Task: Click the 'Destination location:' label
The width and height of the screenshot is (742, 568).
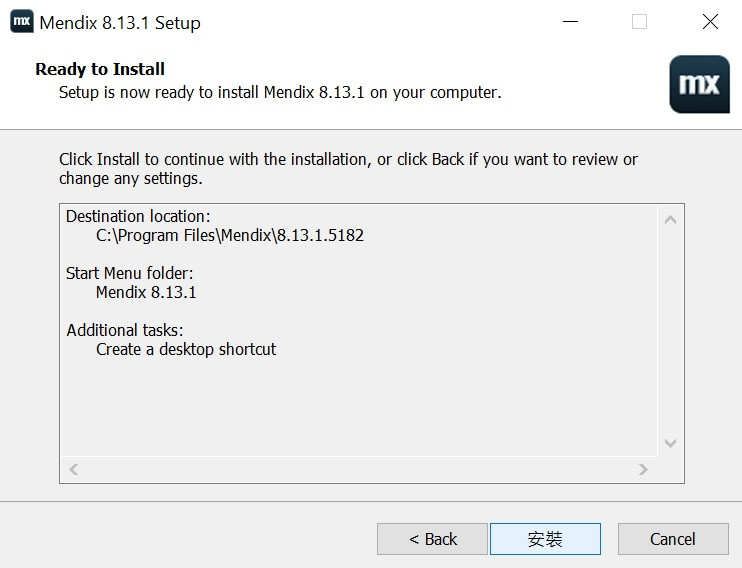Action: click(138, 216)
